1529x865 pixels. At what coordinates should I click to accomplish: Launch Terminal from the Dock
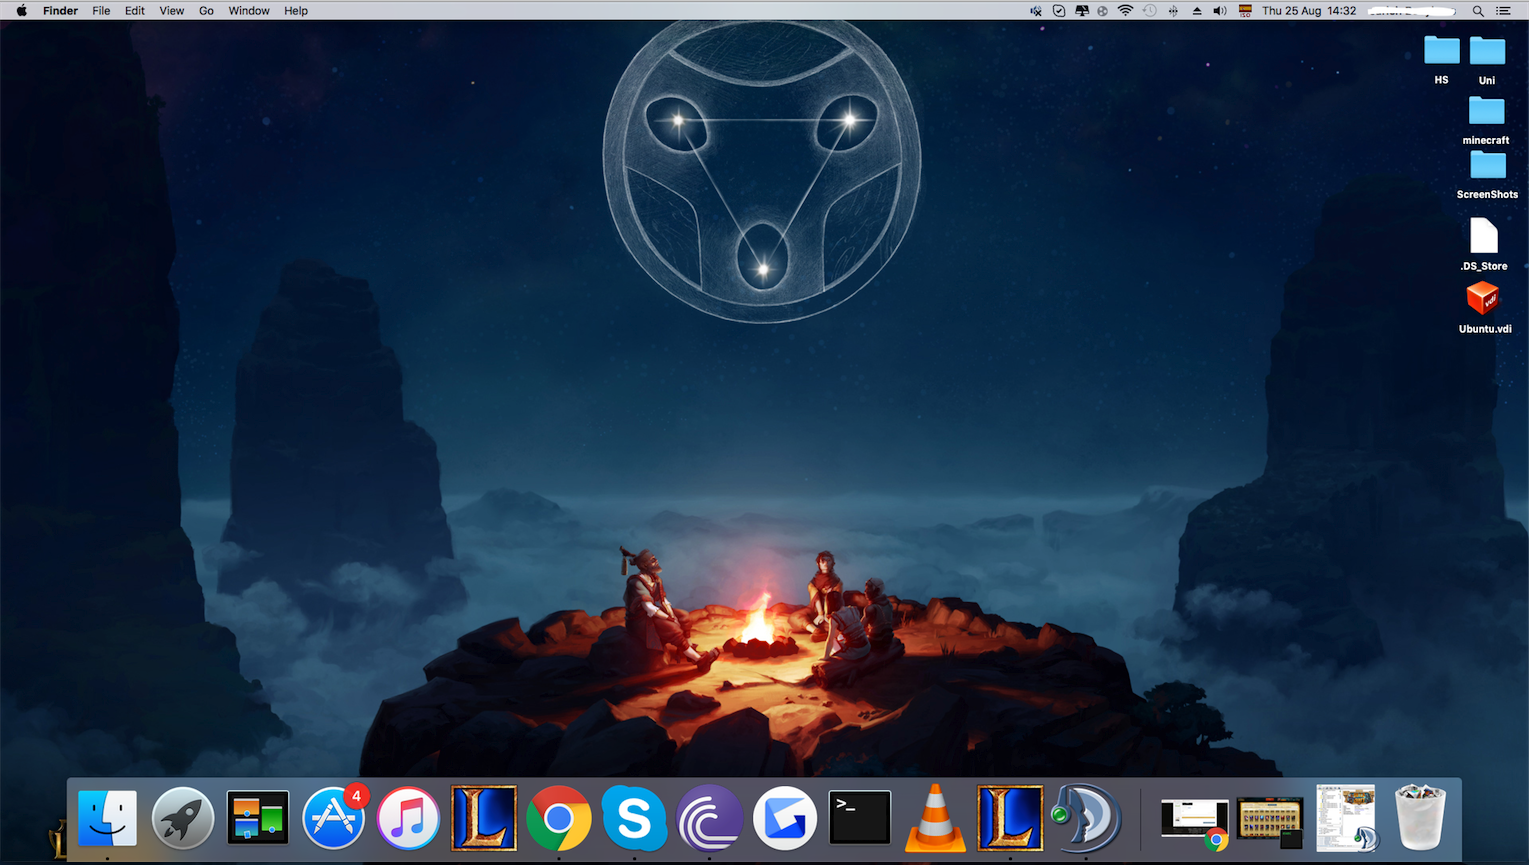[x=860, y=818]
